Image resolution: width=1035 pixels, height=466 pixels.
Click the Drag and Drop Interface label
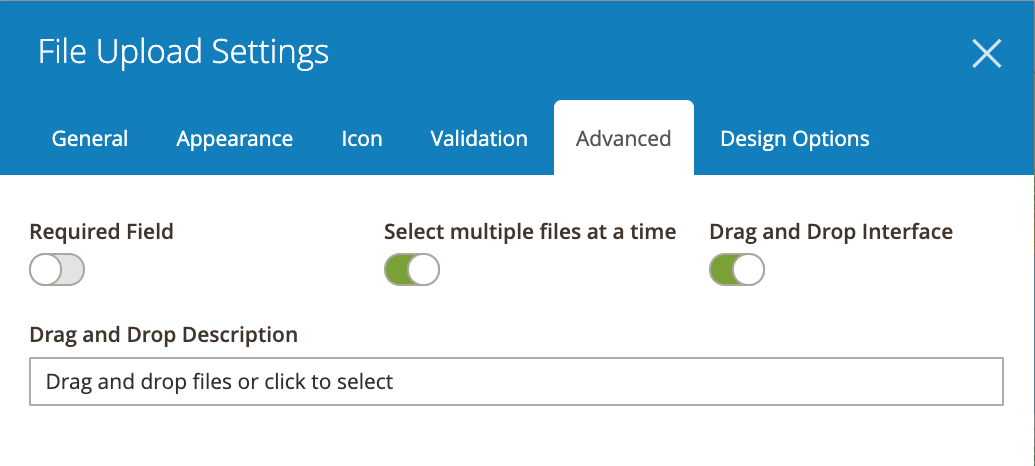pos(831,232)
